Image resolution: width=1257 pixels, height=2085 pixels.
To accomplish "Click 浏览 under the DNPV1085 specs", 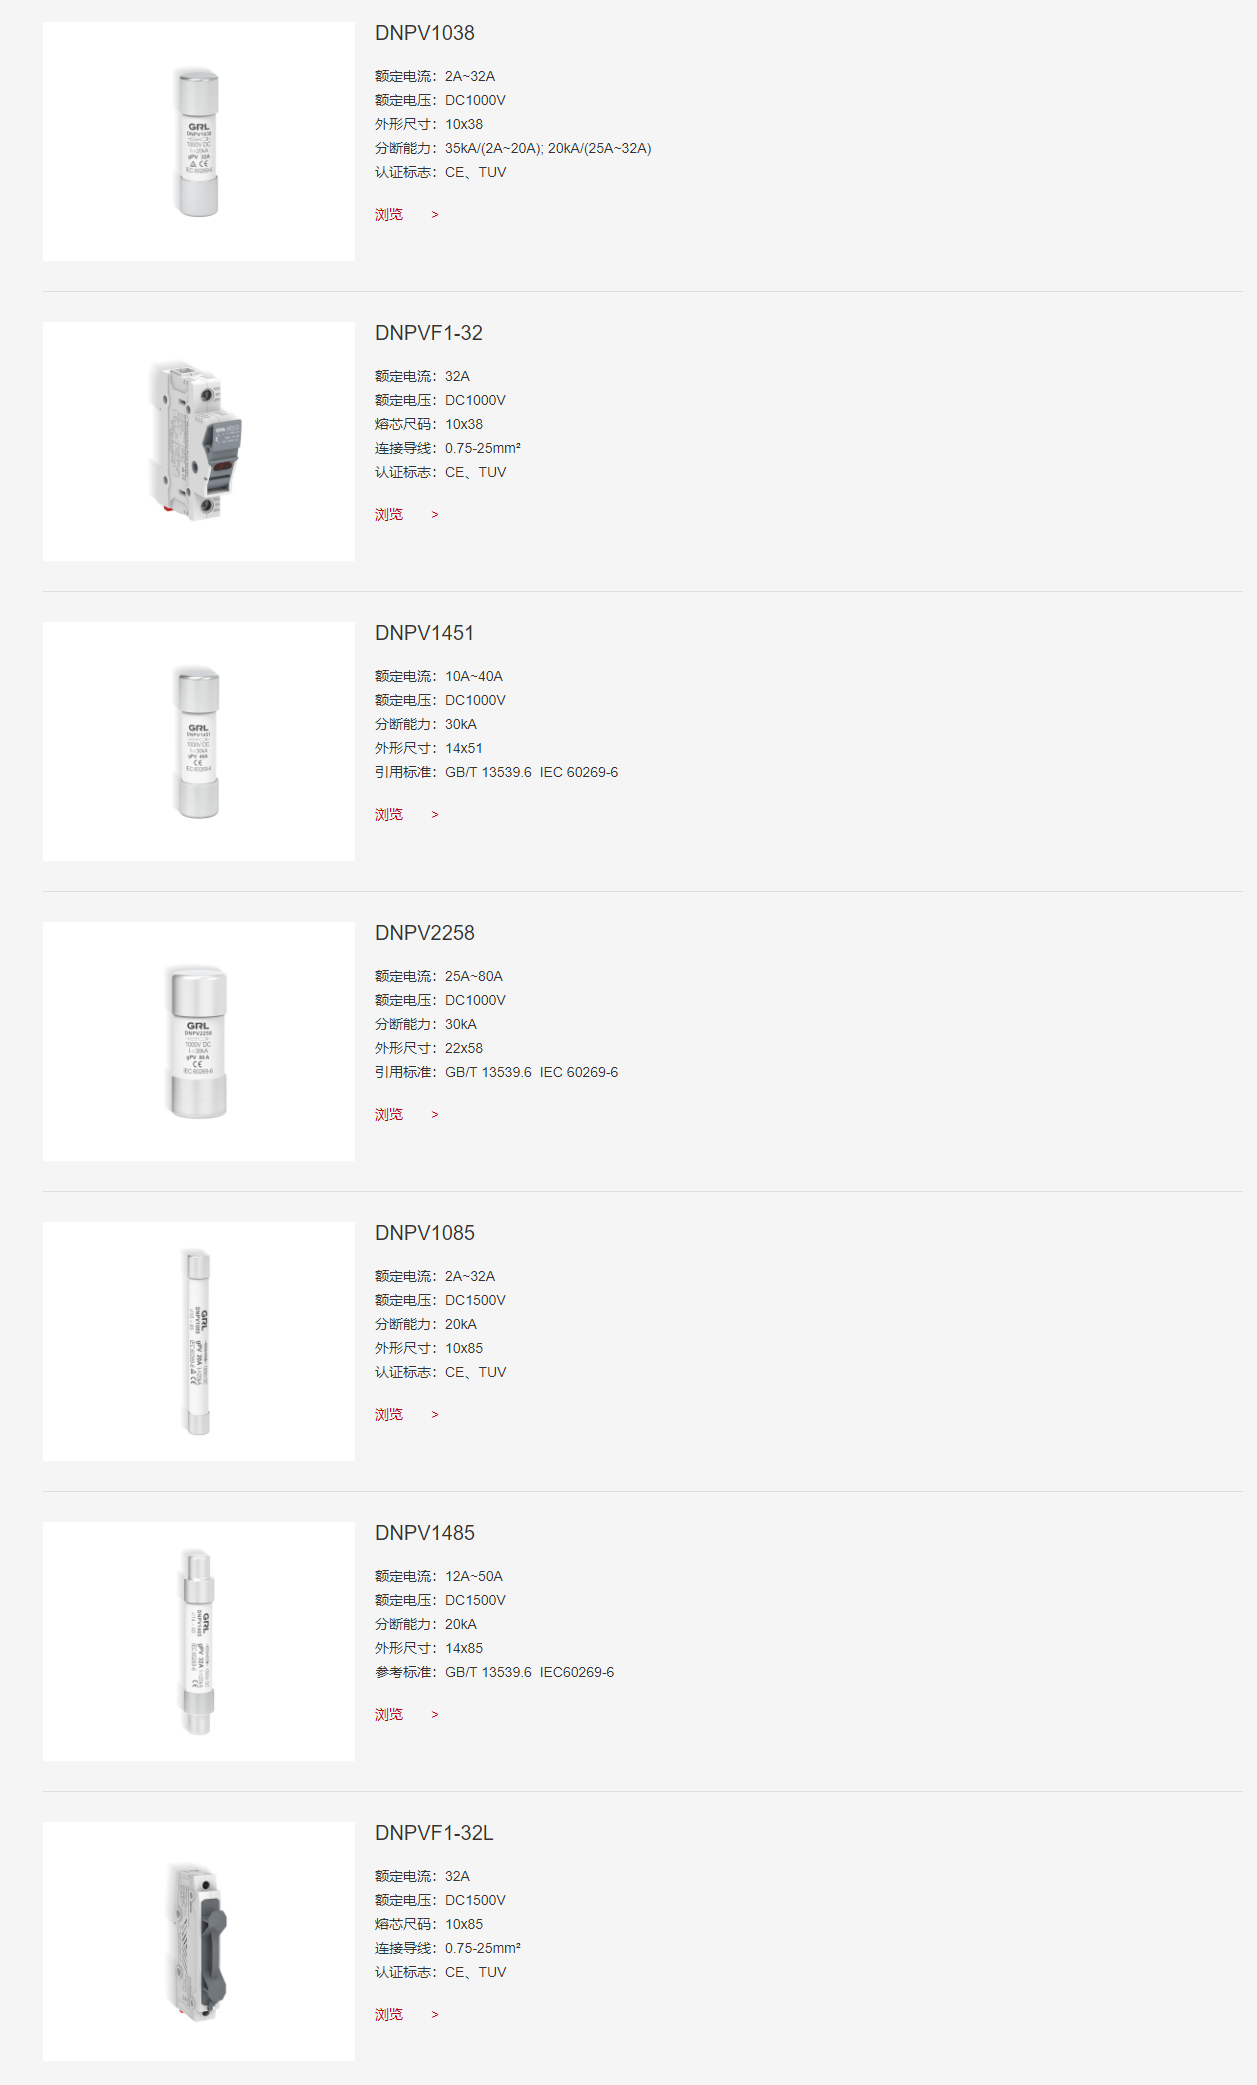I will coord(389,1415).
